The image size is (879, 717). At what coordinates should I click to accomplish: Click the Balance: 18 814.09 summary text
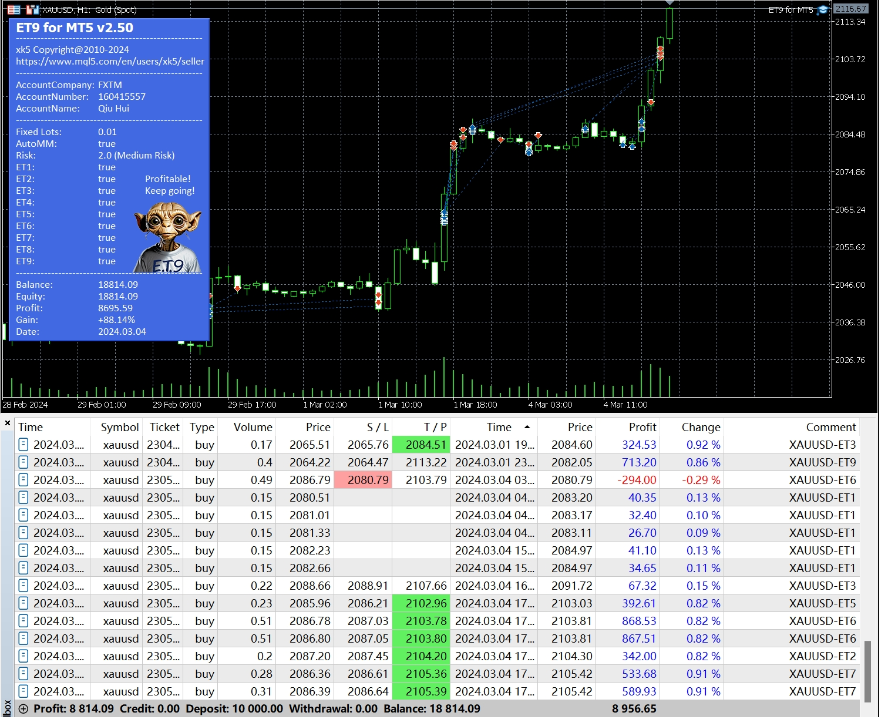[x=432, y=709]
